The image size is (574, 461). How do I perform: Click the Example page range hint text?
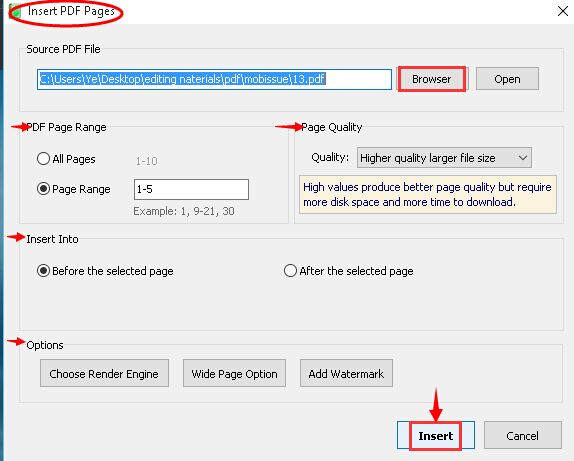coord(184,211)
